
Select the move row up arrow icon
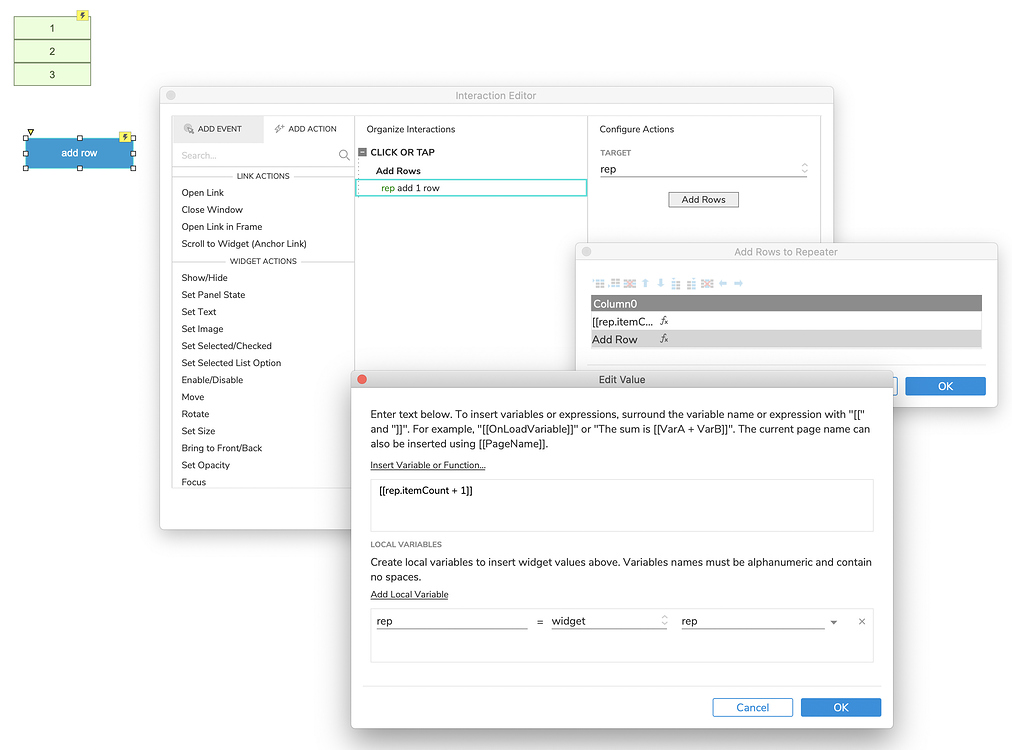click(645, 283)
